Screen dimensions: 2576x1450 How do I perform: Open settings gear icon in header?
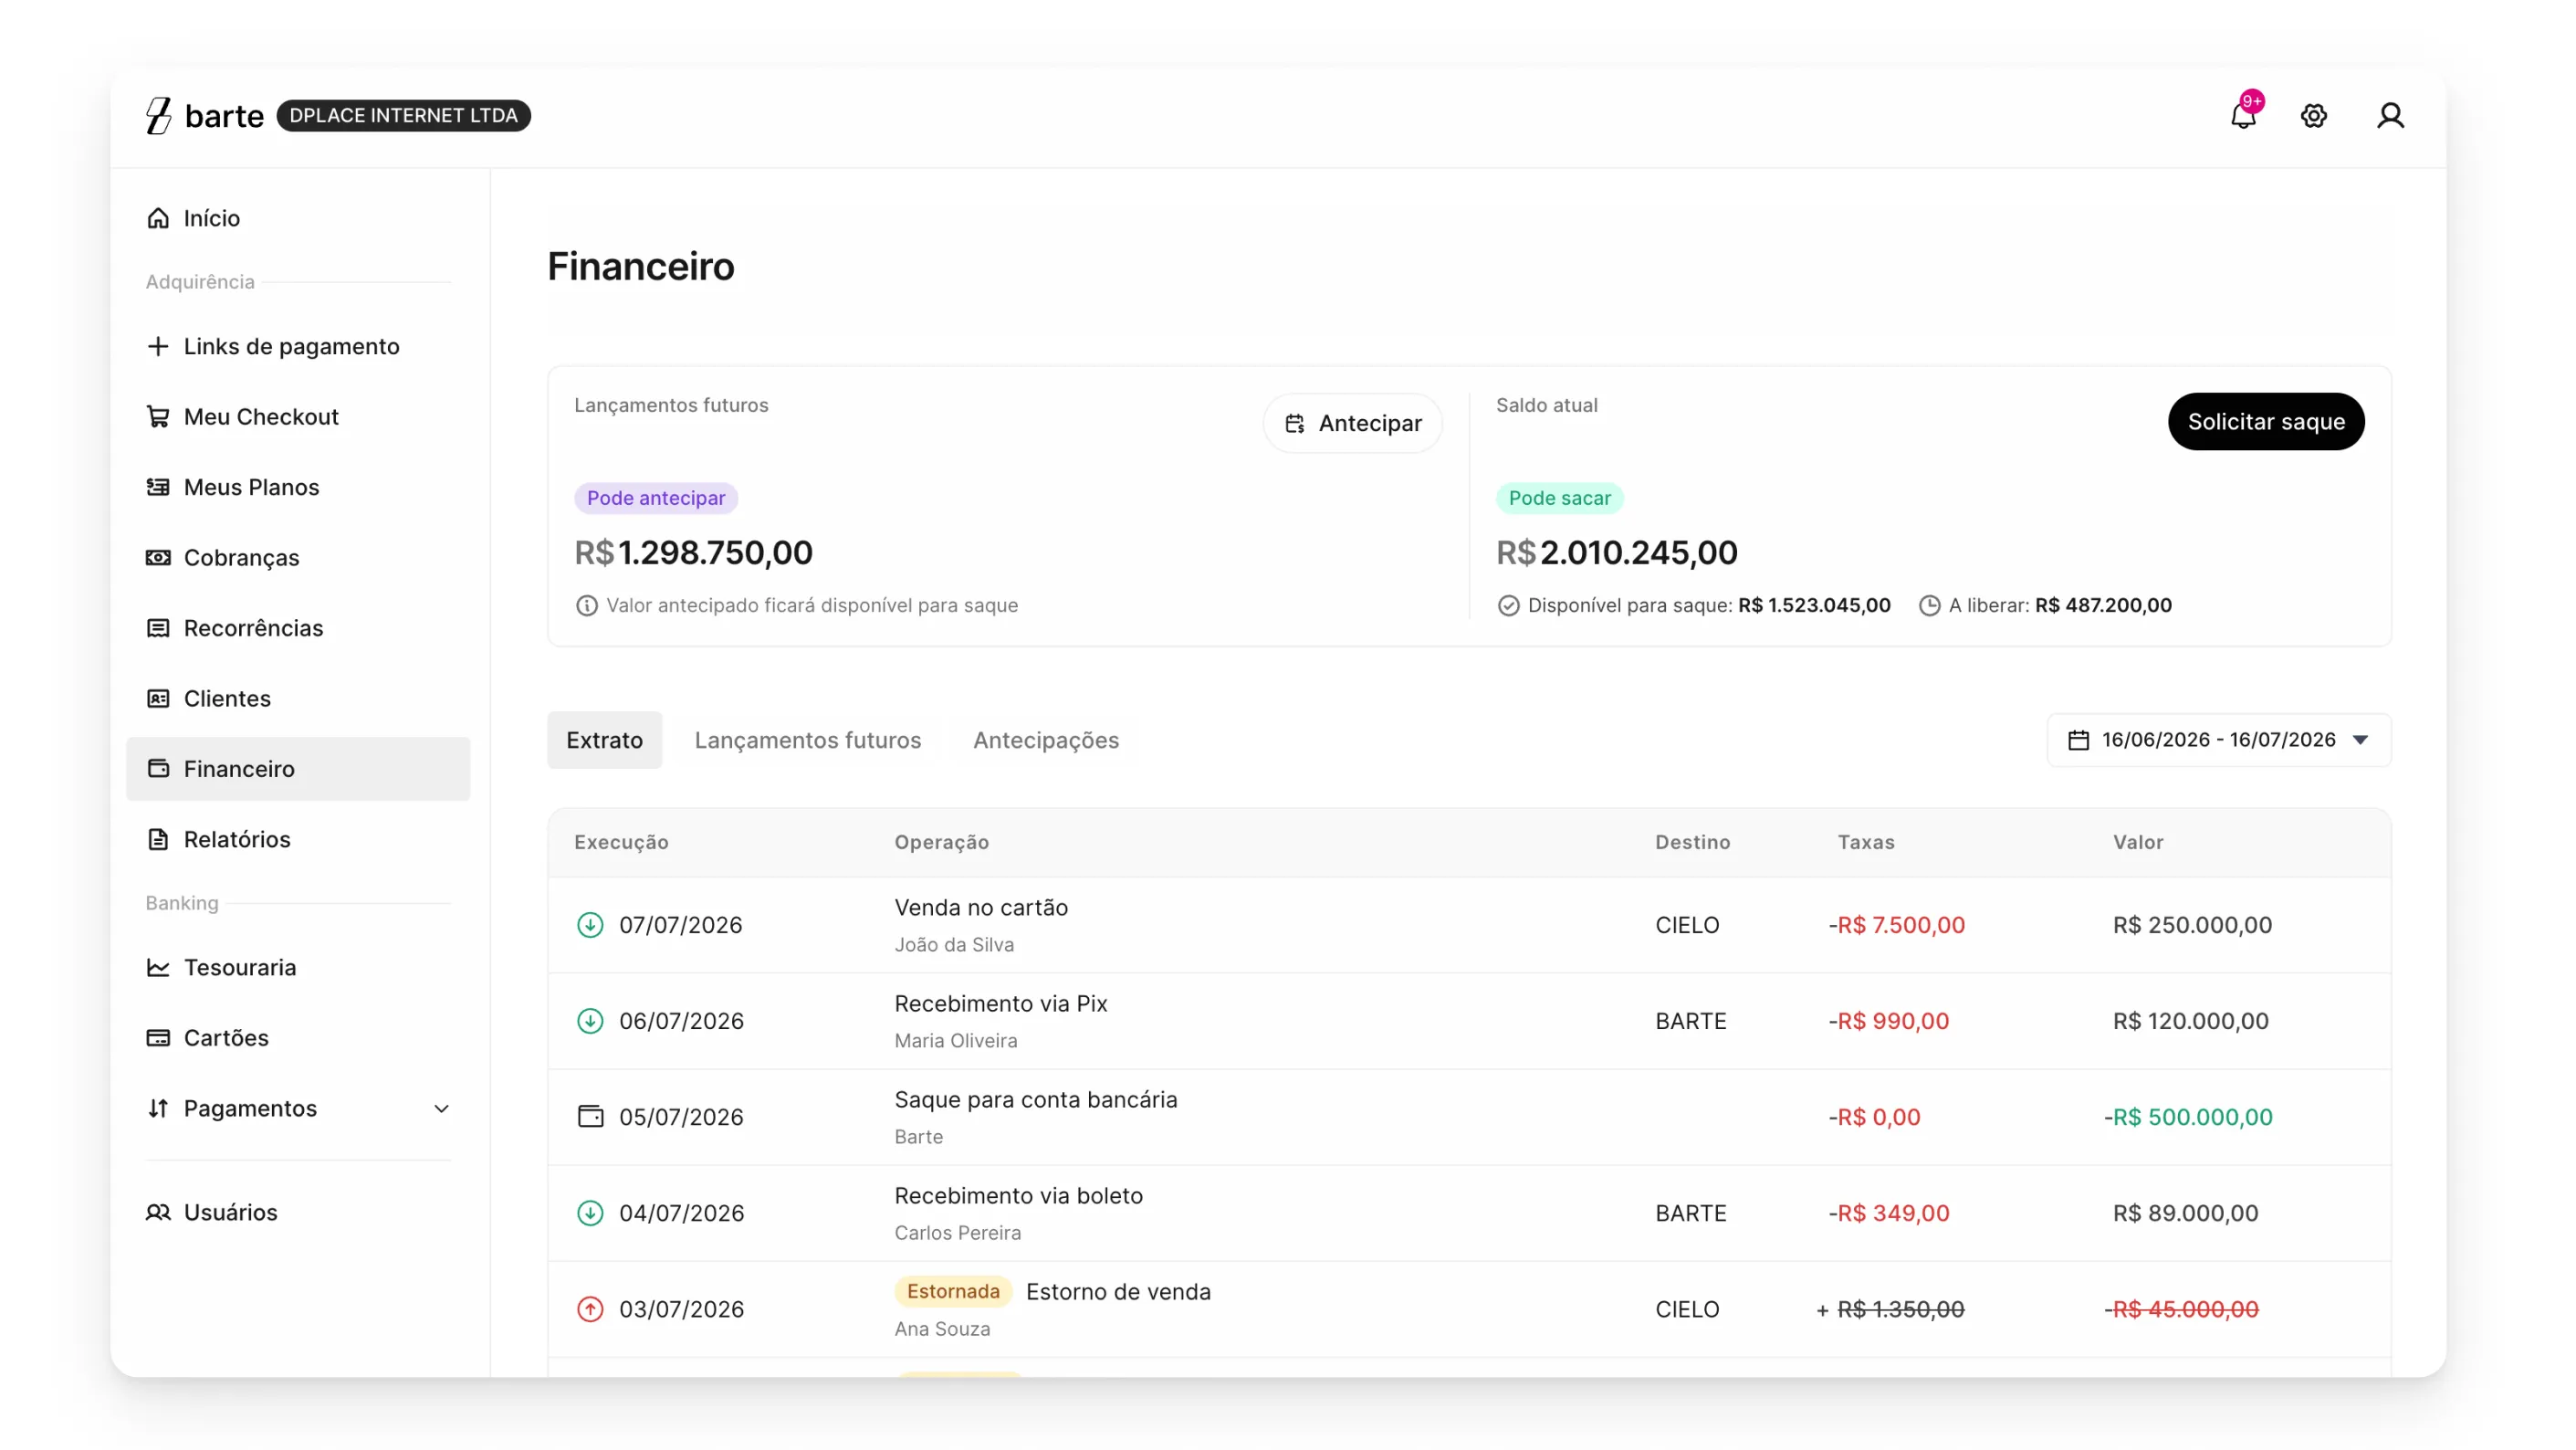pyautogui.click(x=2313, y=116)
